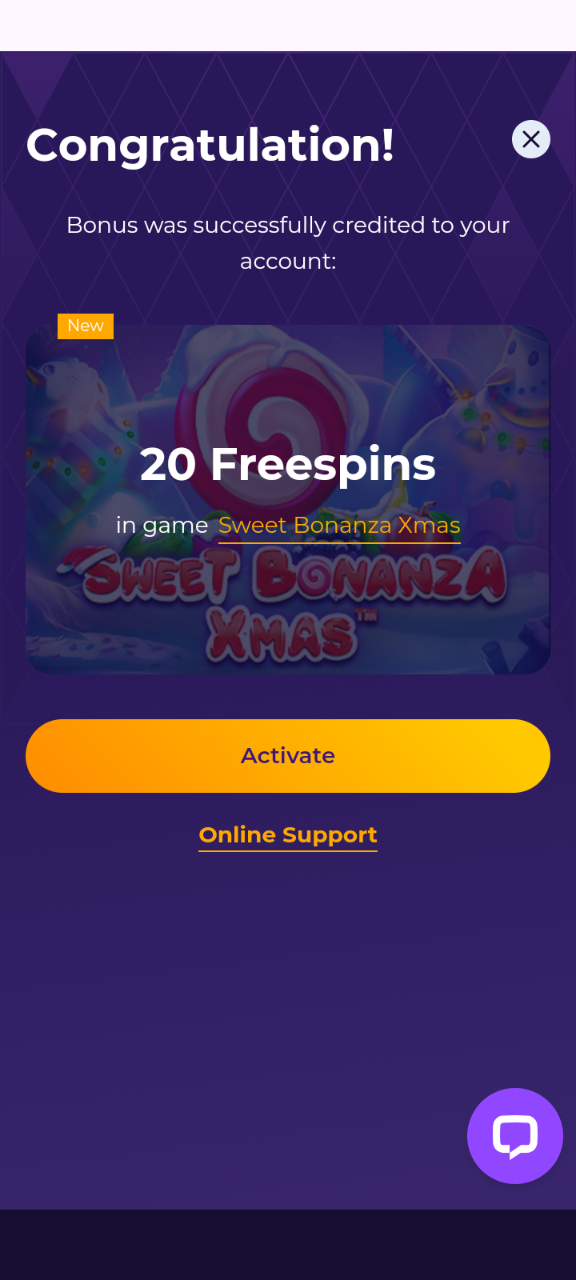Click the 20 Freespins headline text
576x1280 pixels.
288,464
